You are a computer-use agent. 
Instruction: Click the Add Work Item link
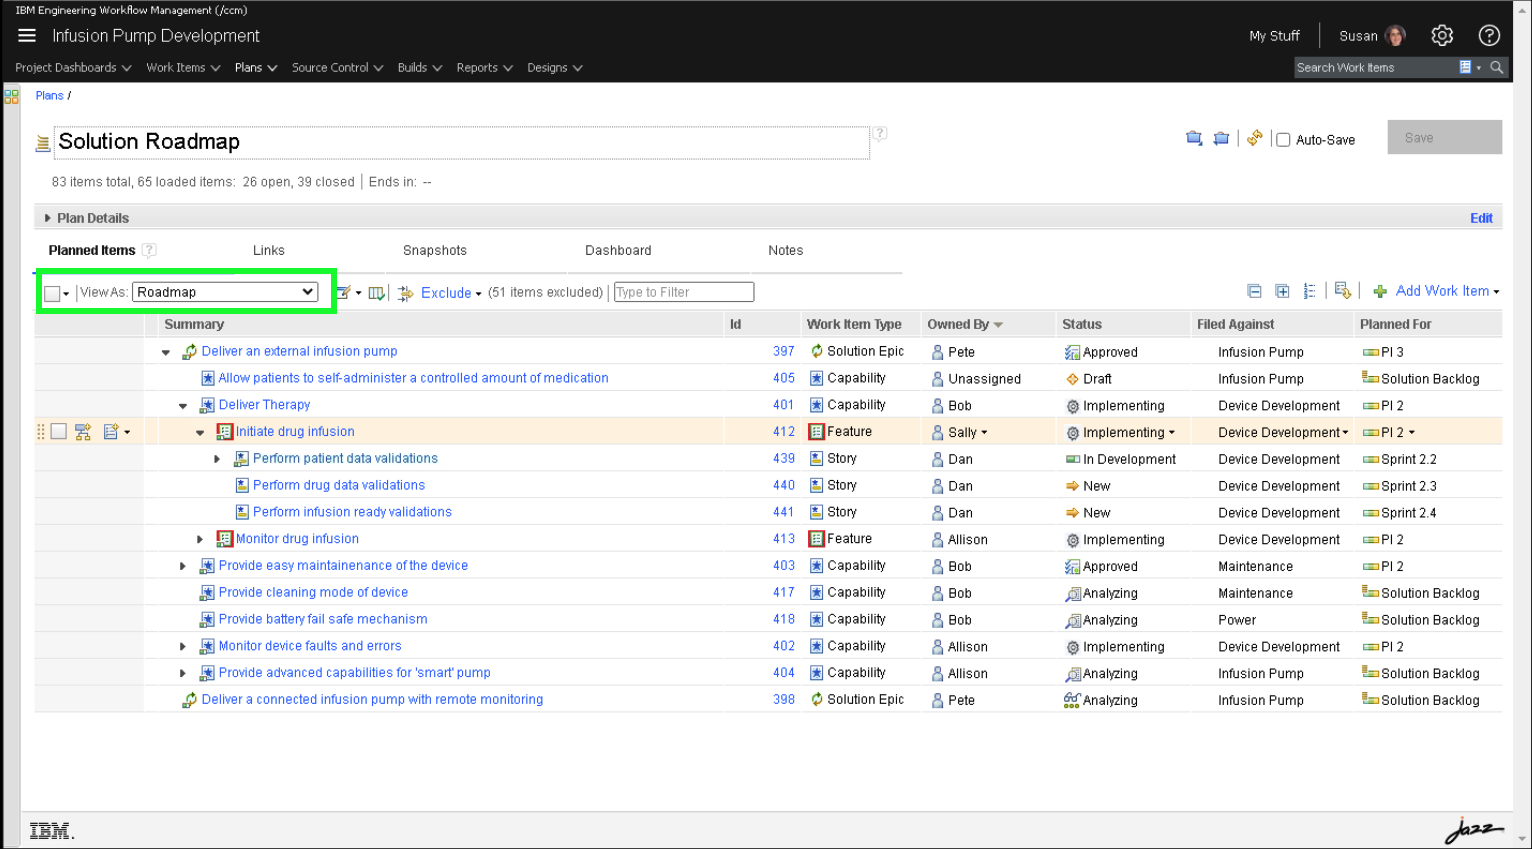click(1441, 291)
